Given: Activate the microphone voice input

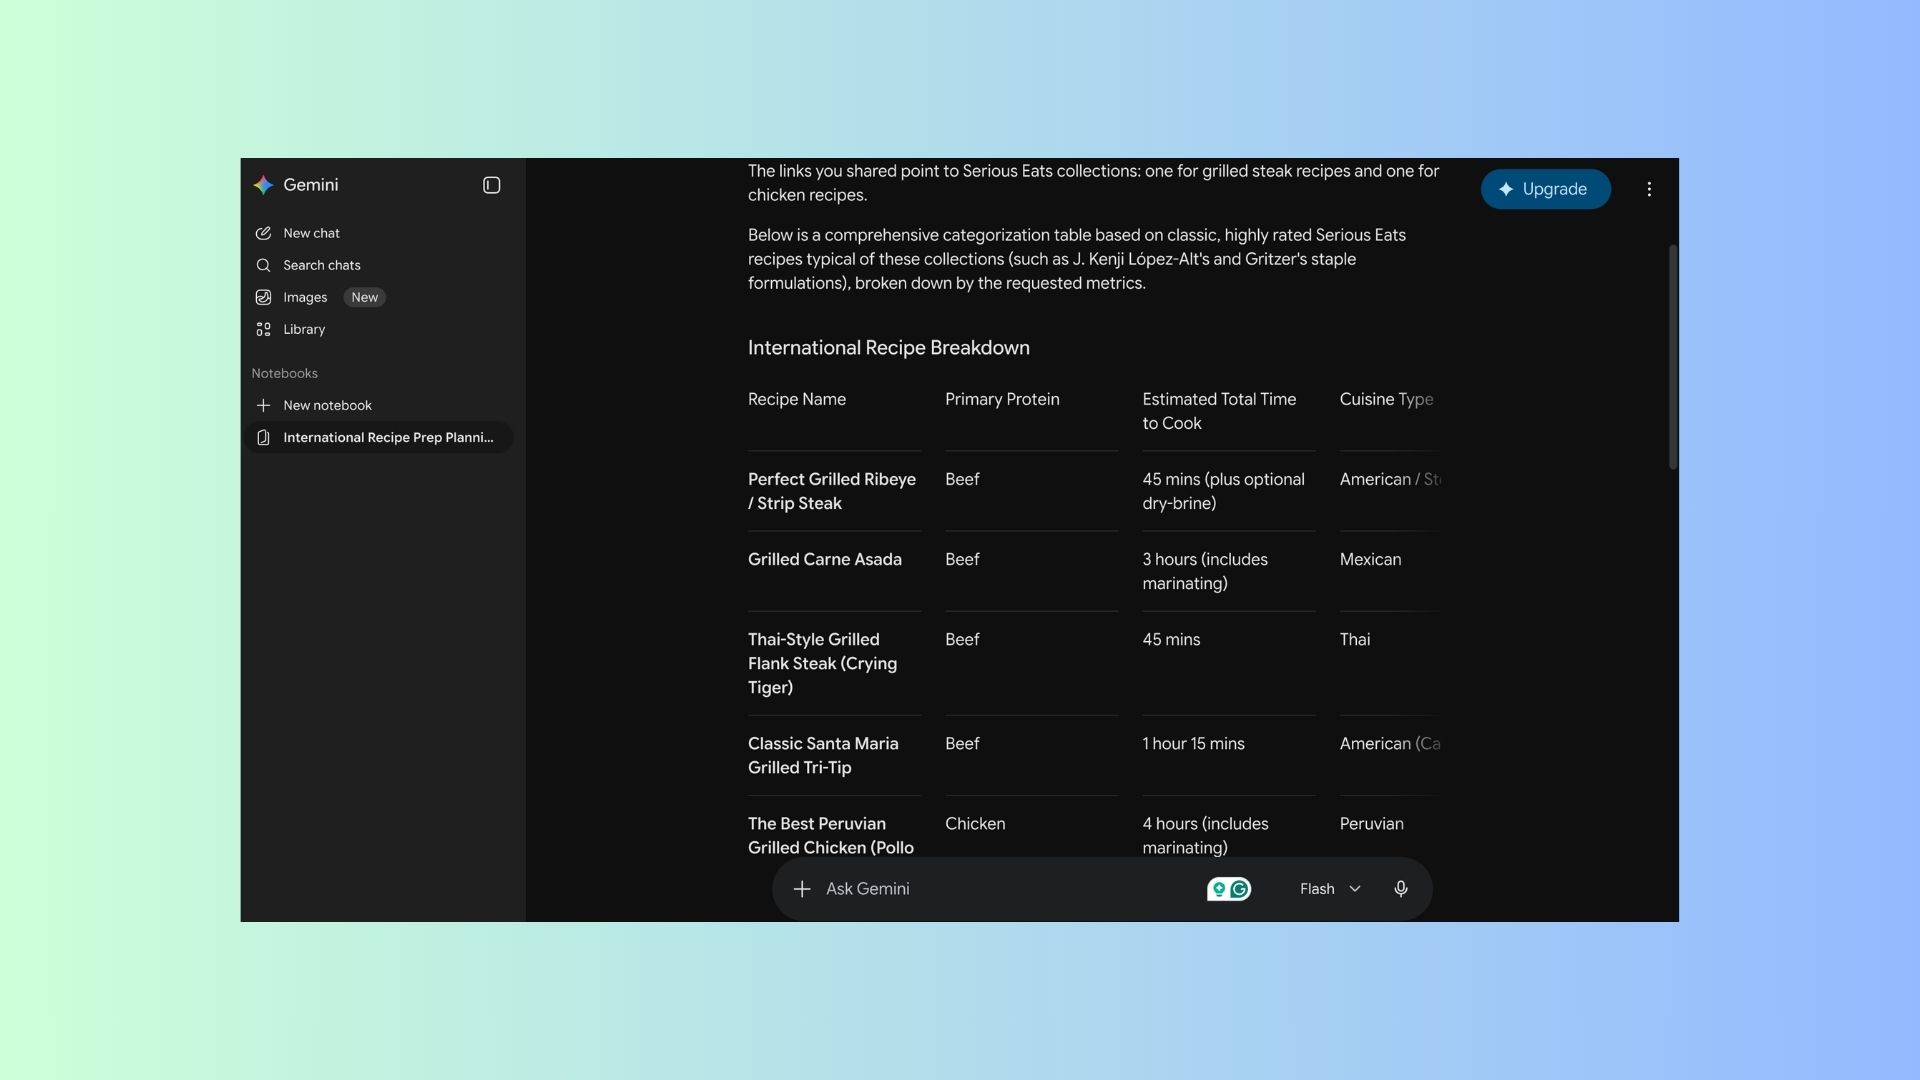Looking at the screenshot, I should pos(1401,889).
